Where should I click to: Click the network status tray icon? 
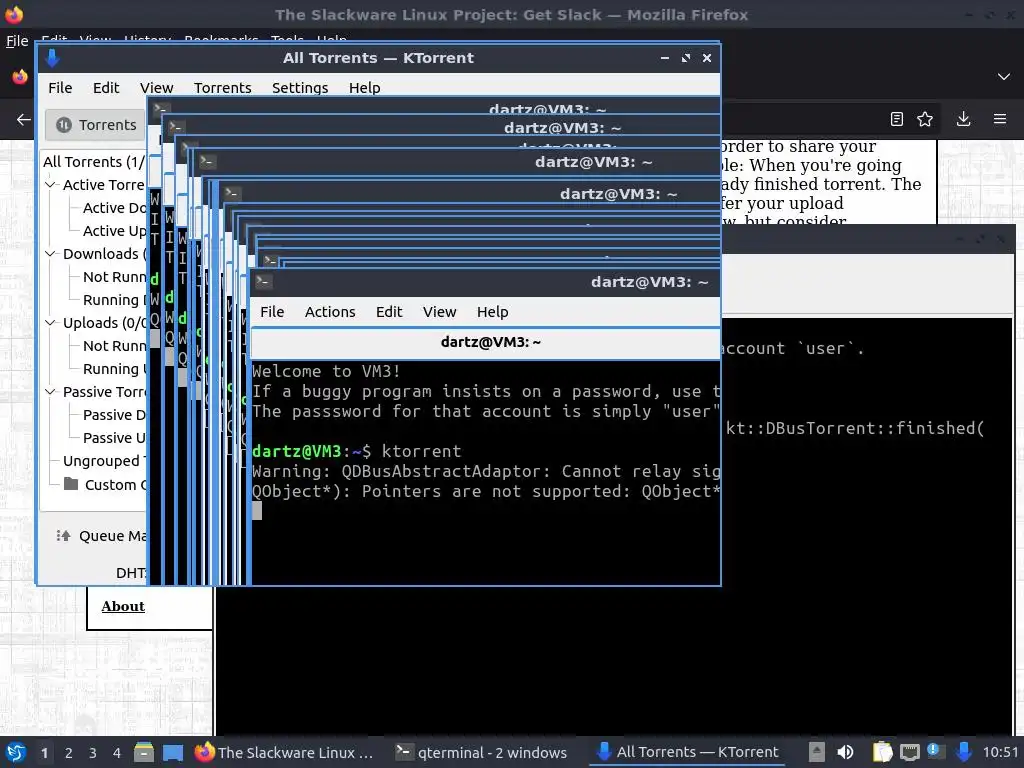click(x=910, y=752)
